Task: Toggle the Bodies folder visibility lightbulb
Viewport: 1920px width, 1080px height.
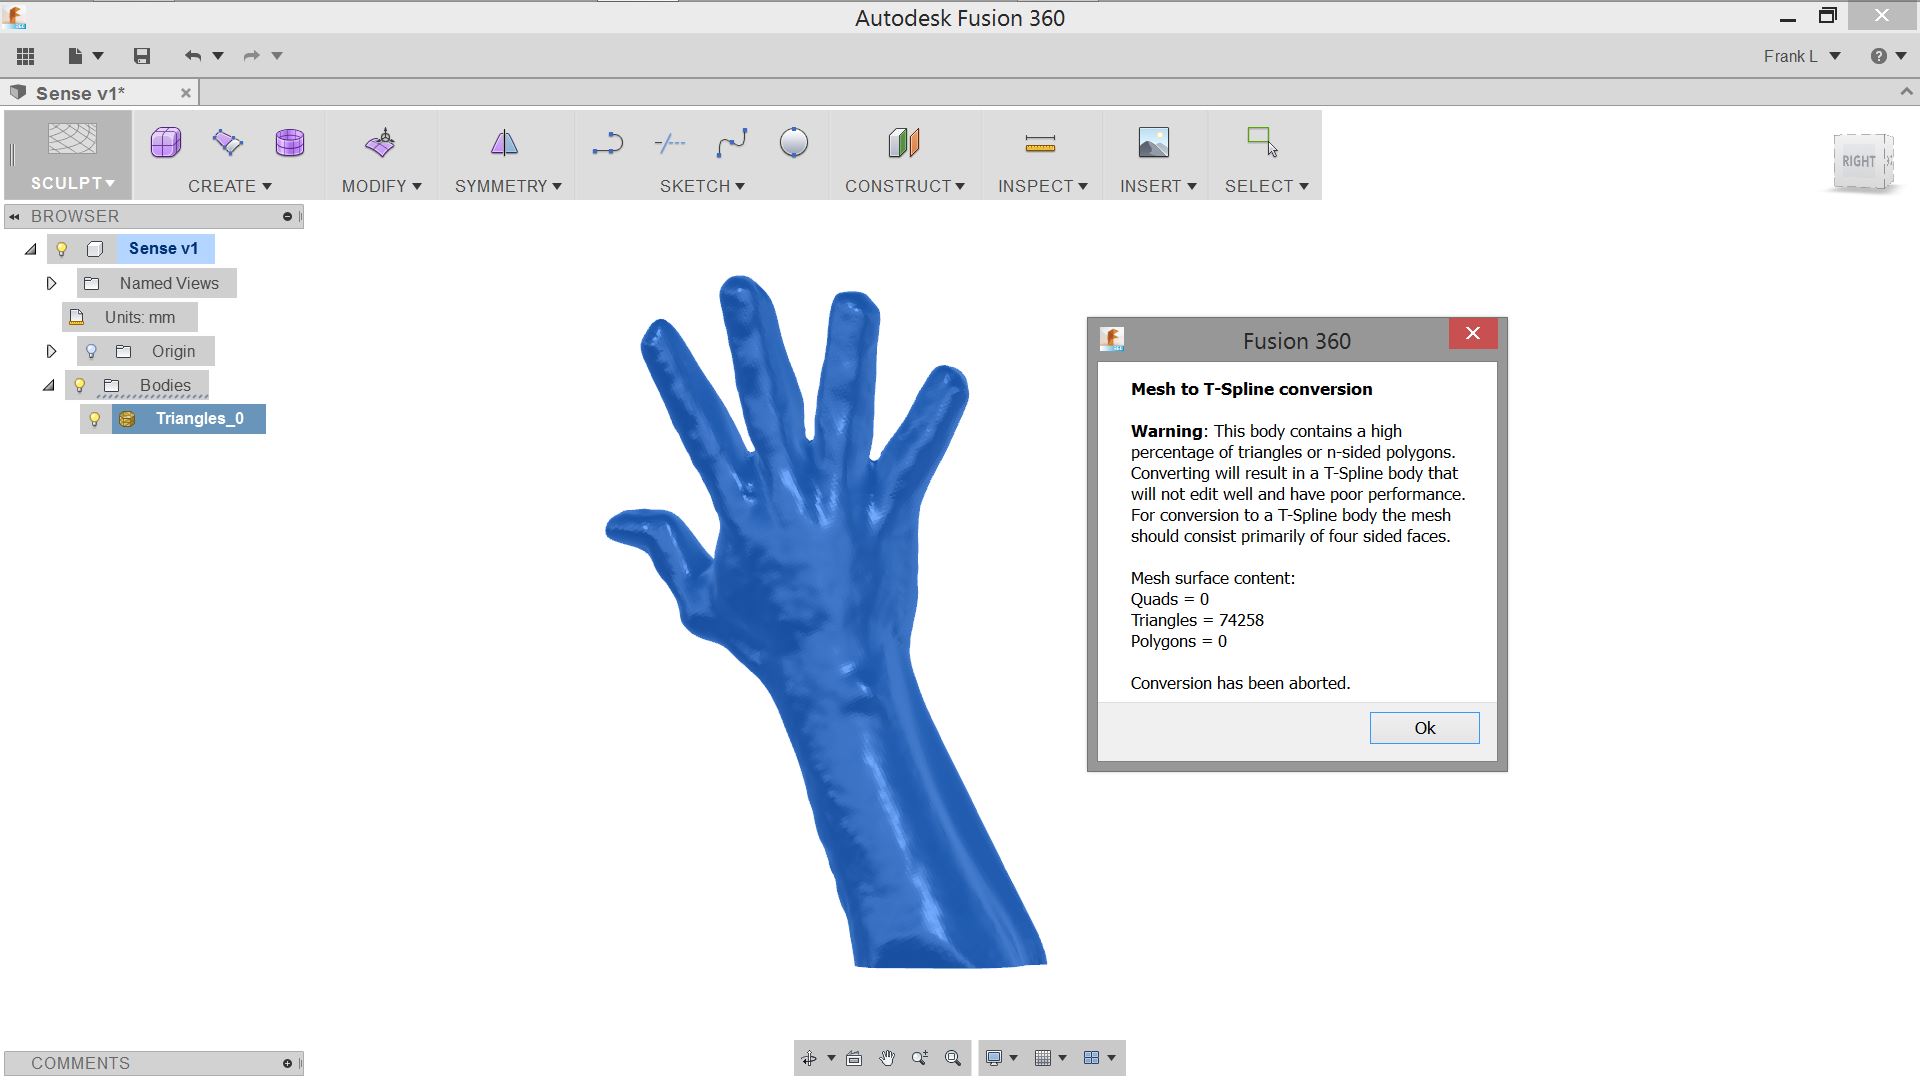Action: coord(80,385)
